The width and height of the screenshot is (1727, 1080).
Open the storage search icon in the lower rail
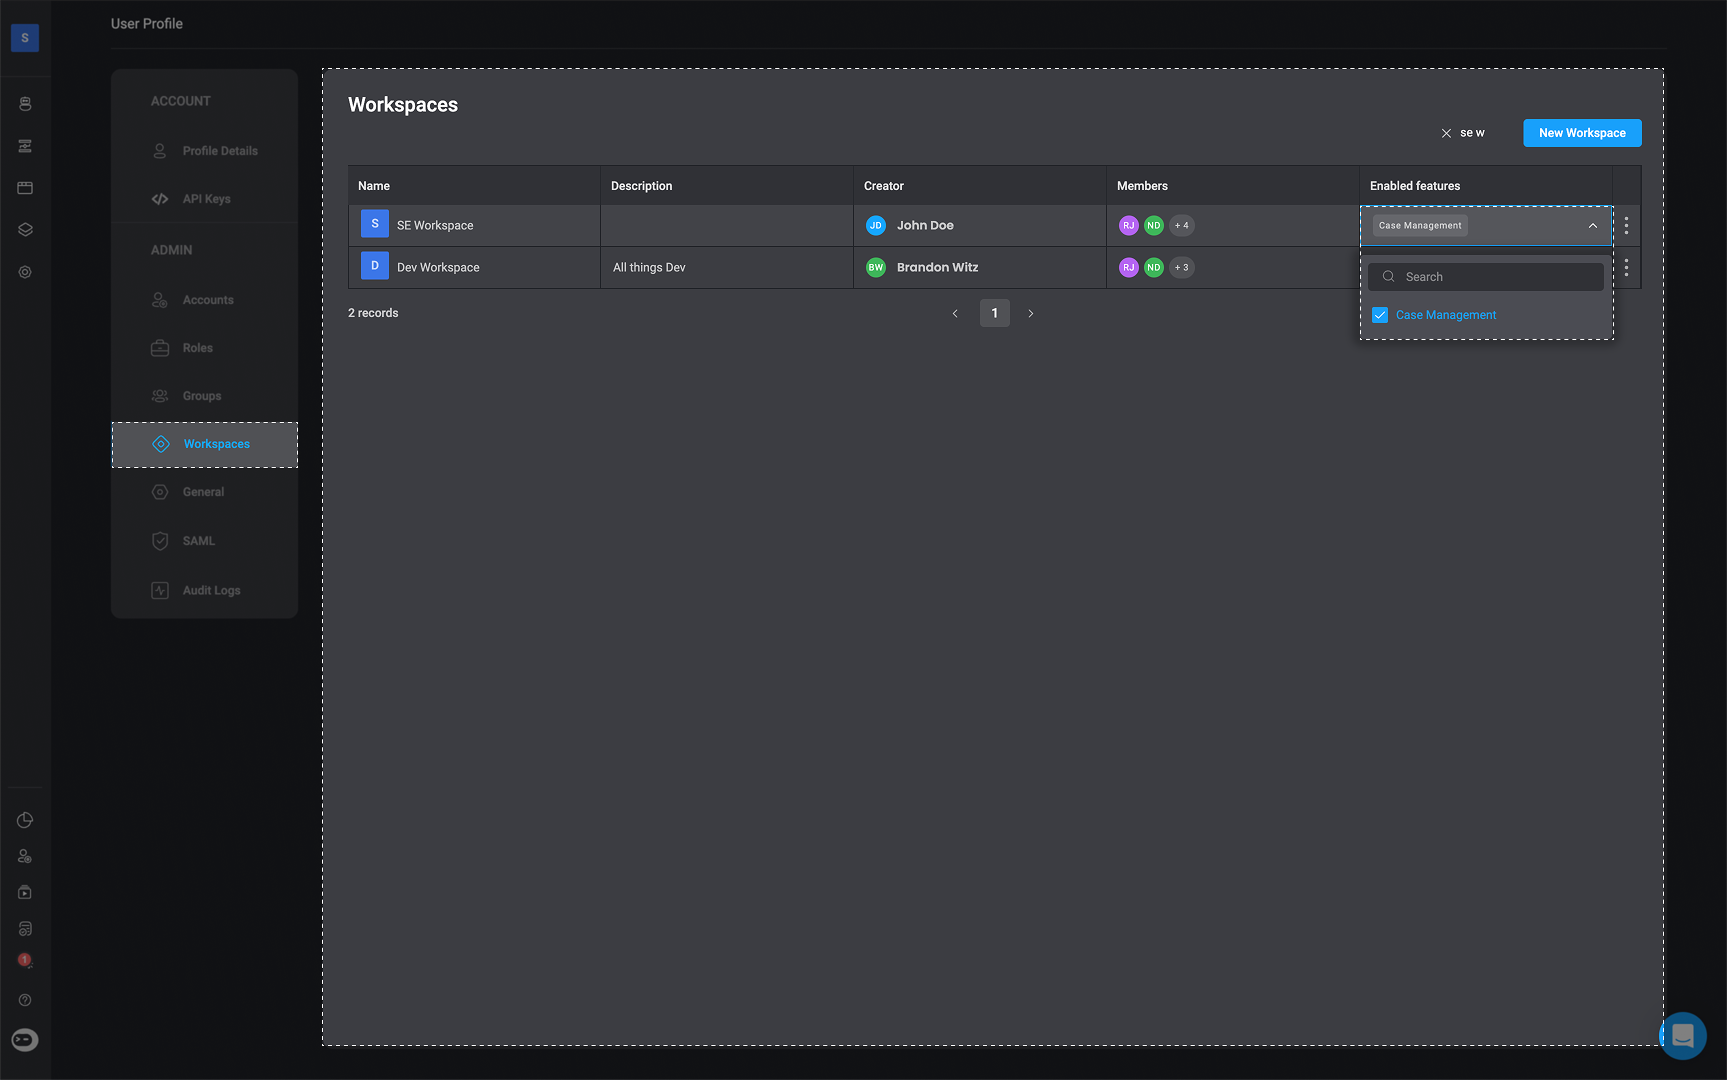(25, 928)
